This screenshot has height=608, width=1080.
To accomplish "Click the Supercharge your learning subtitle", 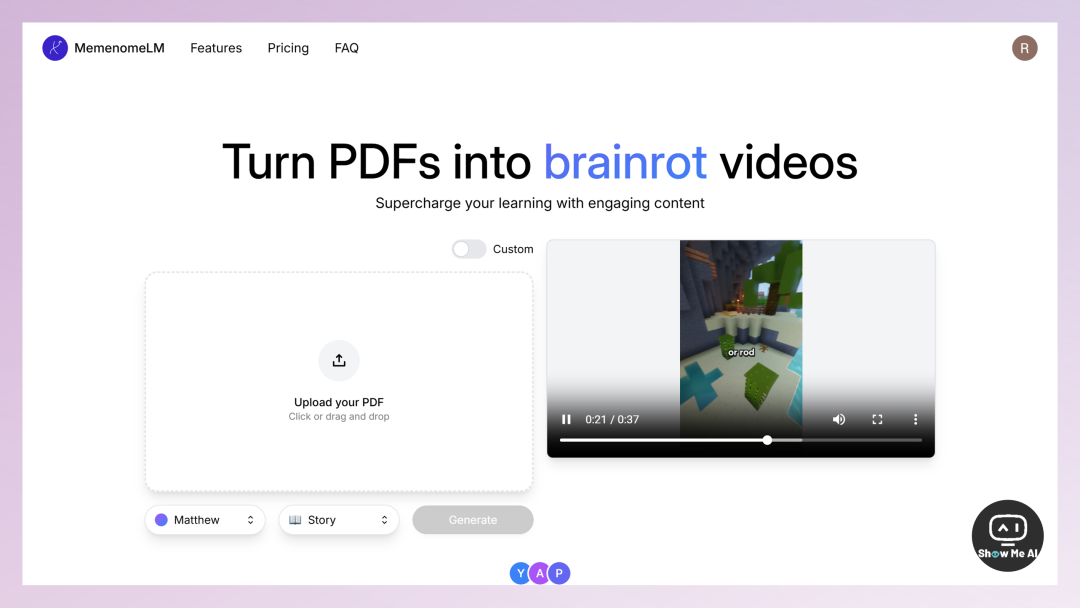I will 540,203.
